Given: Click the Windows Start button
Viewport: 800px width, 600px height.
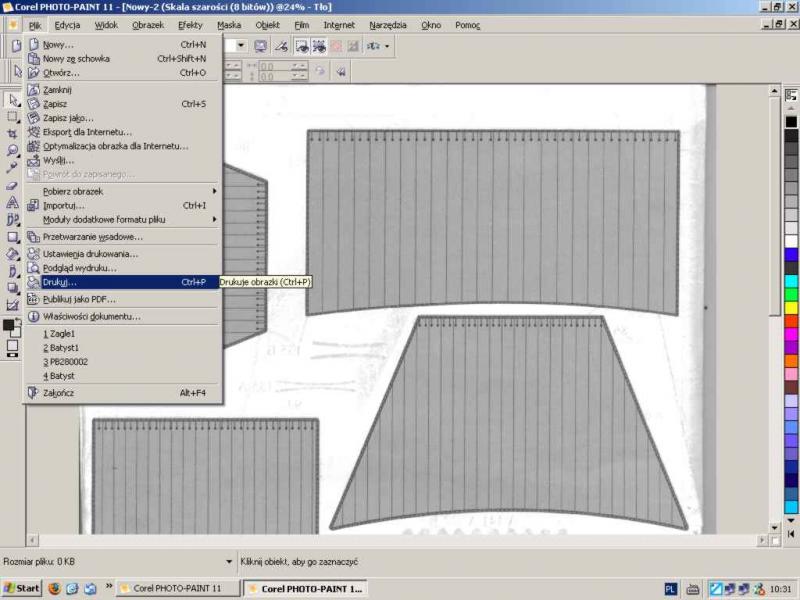Looking at the screenshot, I should pyautogui.click(x=21, y=588).
